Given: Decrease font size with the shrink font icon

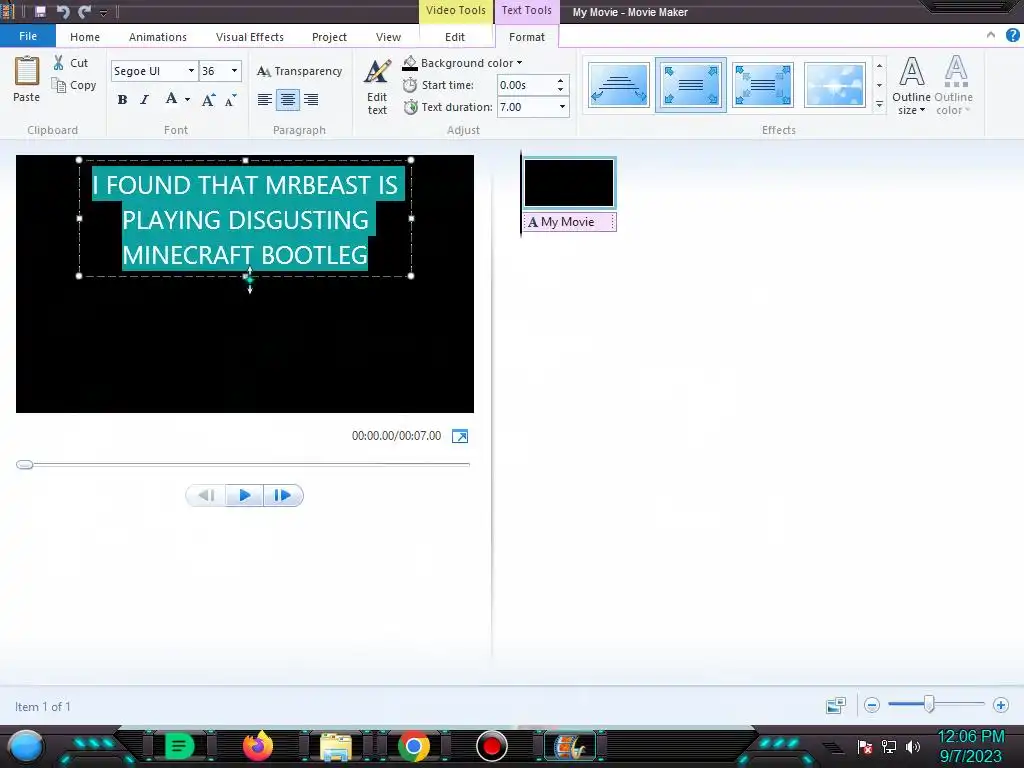Looking at the screenshot, I should (x=231, y=100).
